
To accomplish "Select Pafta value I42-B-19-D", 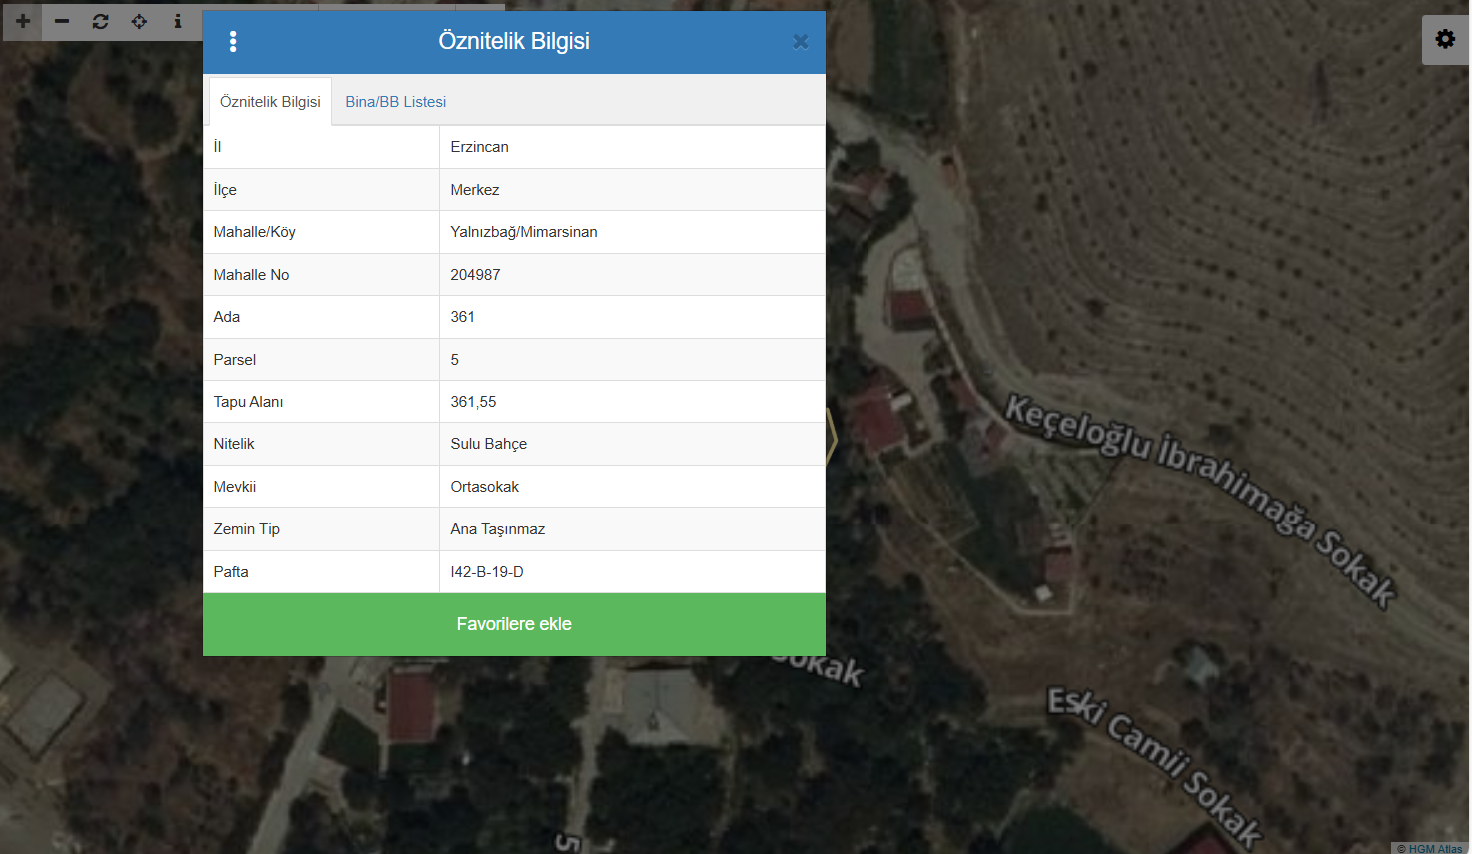I will pos(487,572).
